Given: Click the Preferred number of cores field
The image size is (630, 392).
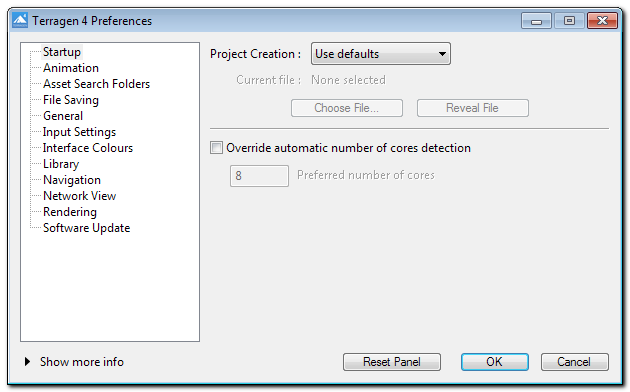Looking at the screenshot, I should click(259, 176).
